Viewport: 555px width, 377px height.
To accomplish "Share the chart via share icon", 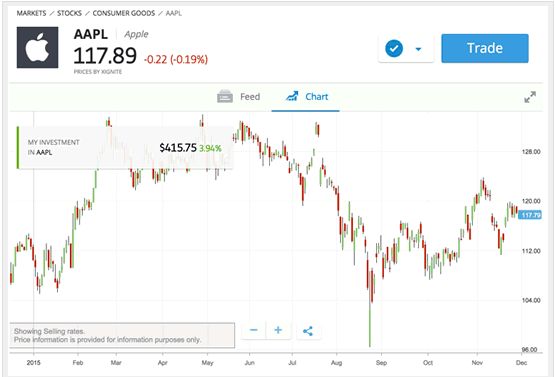I will [x=308, y=331].
